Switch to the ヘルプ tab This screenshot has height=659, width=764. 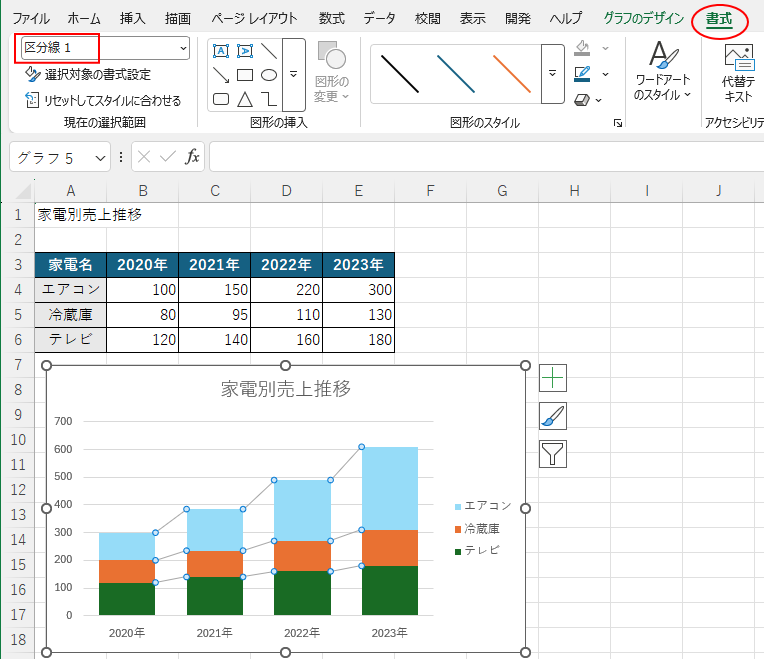click(566, 19)
